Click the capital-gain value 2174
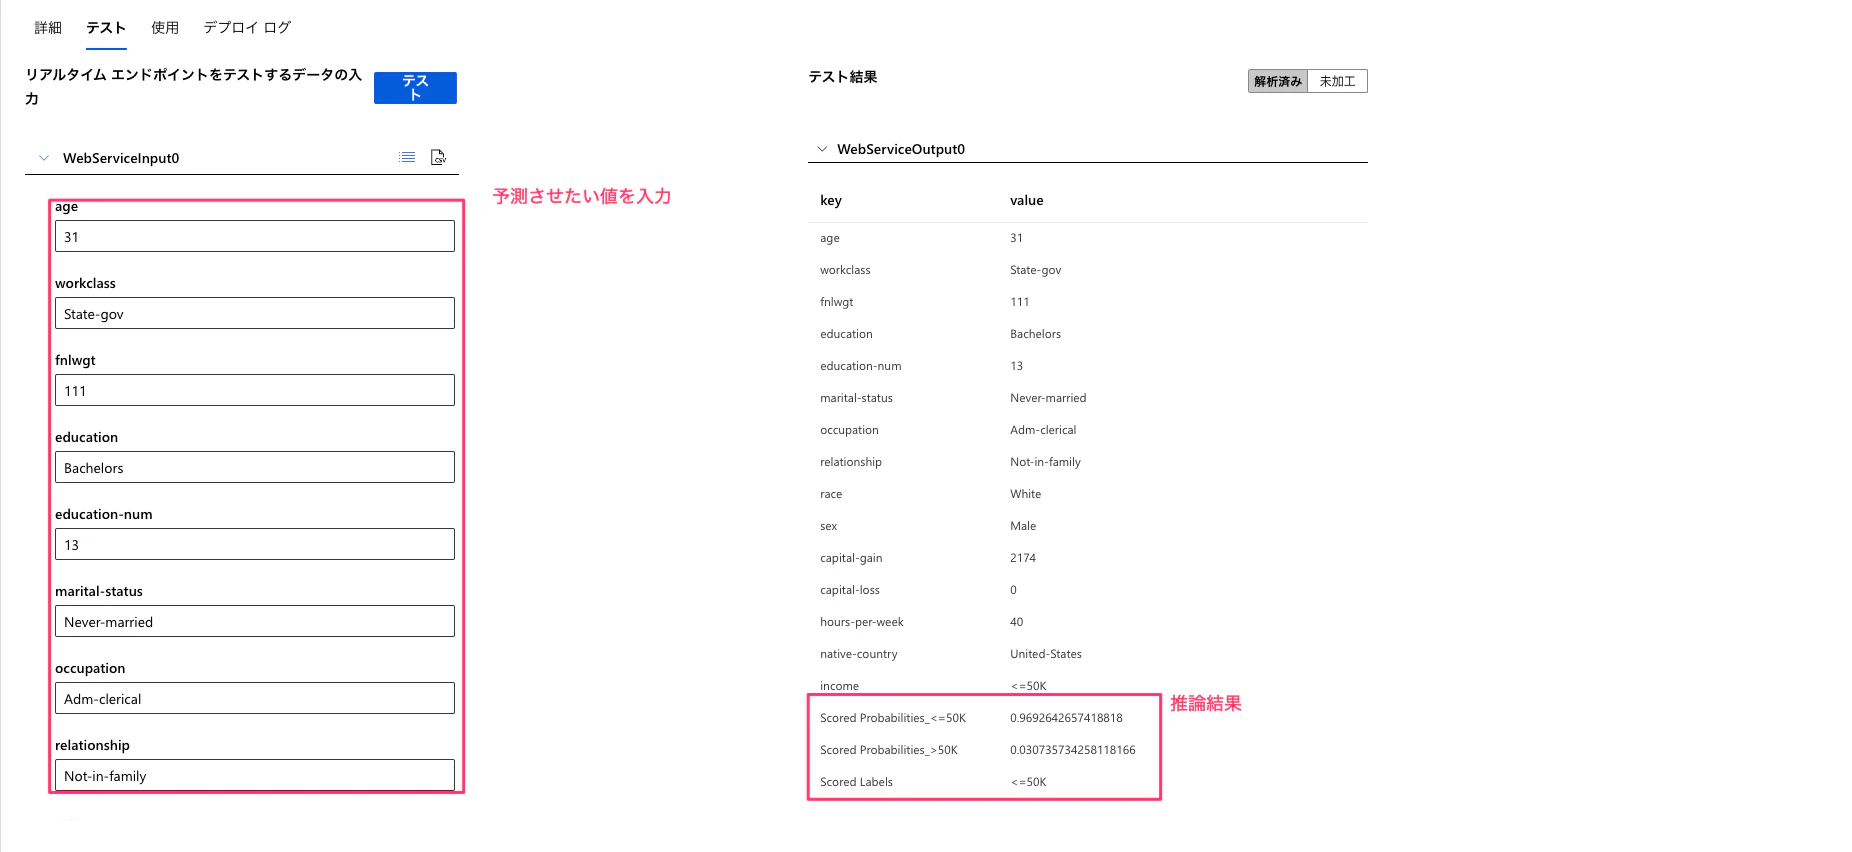 [x=1023, y=558]
